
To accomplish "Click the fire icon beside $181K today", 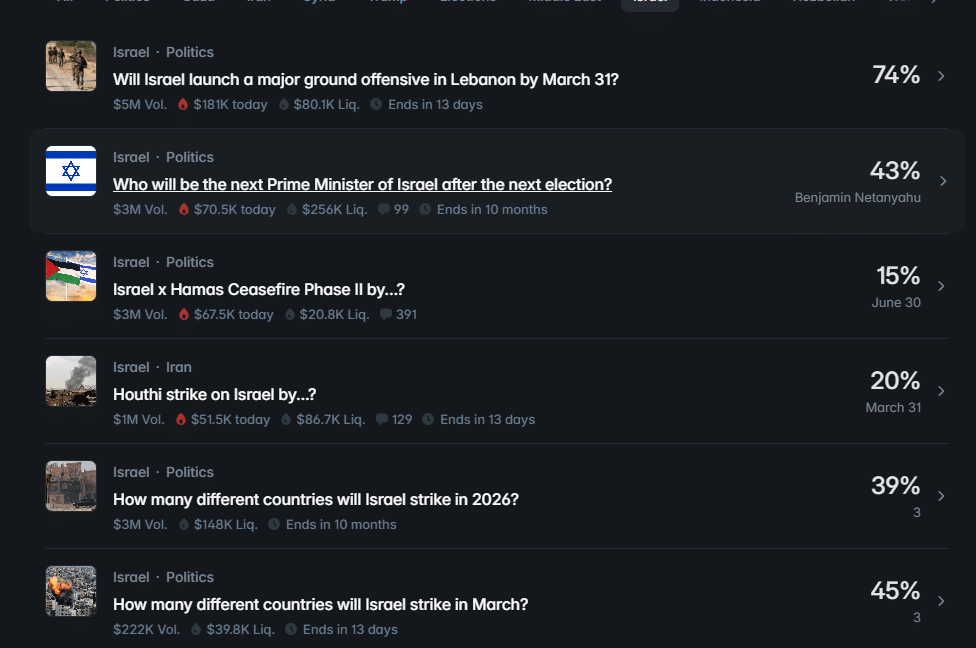I will point(183,104).
